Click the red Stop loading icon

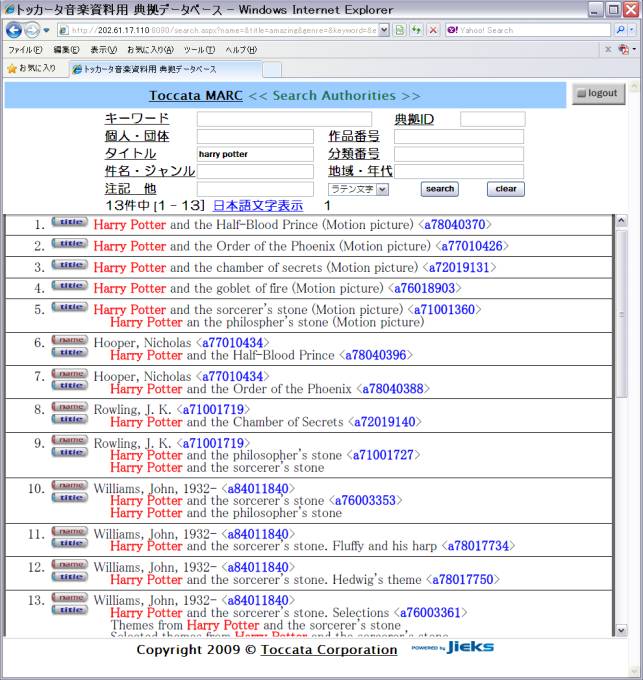coord(433,30)
